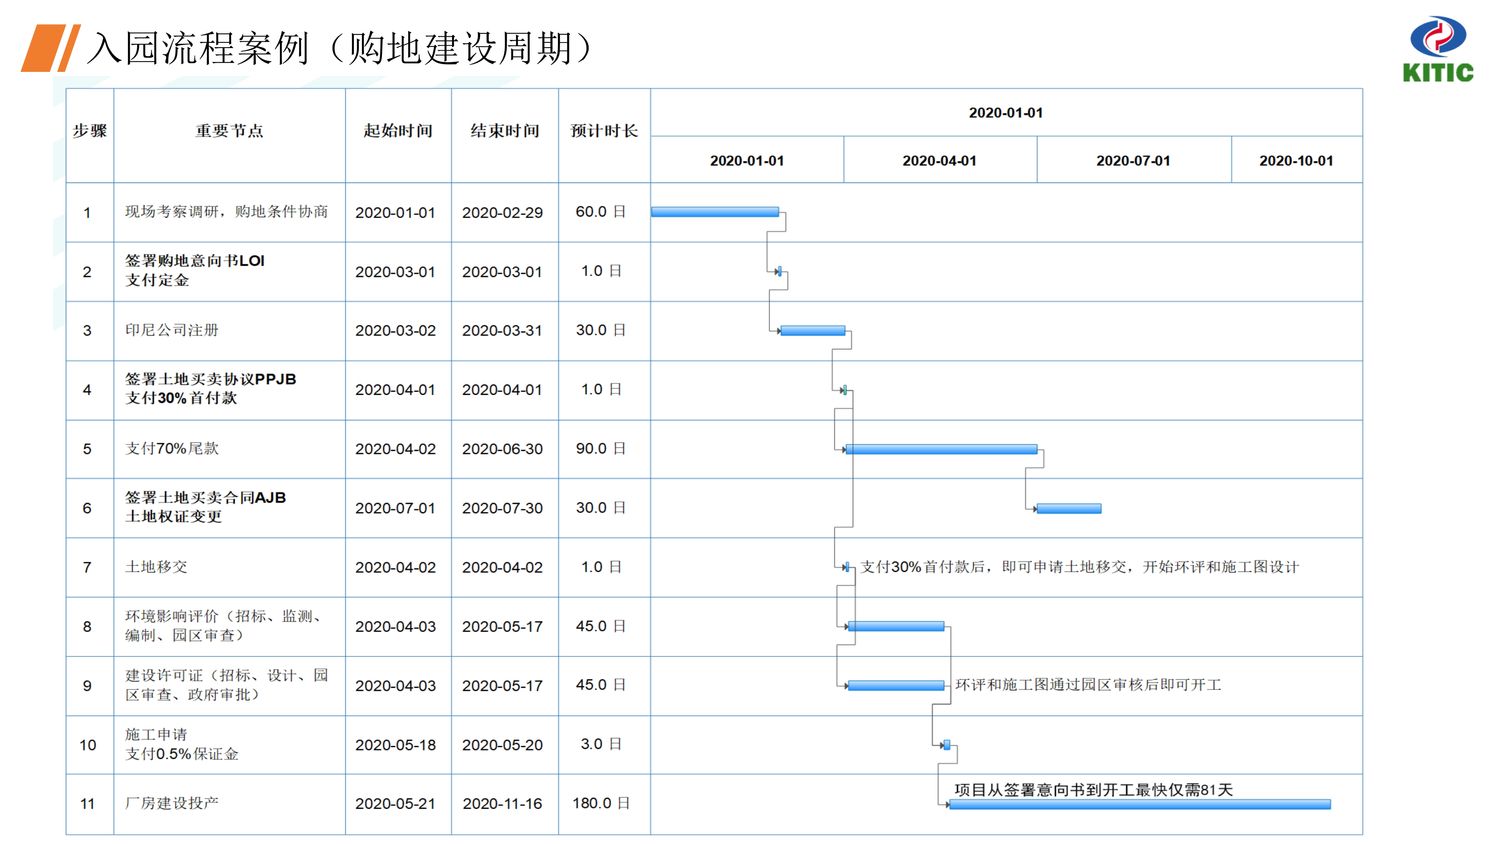
Task: Select the milestone diamond for 签署购地意向书LOI
Action: [x=778, y=270]
